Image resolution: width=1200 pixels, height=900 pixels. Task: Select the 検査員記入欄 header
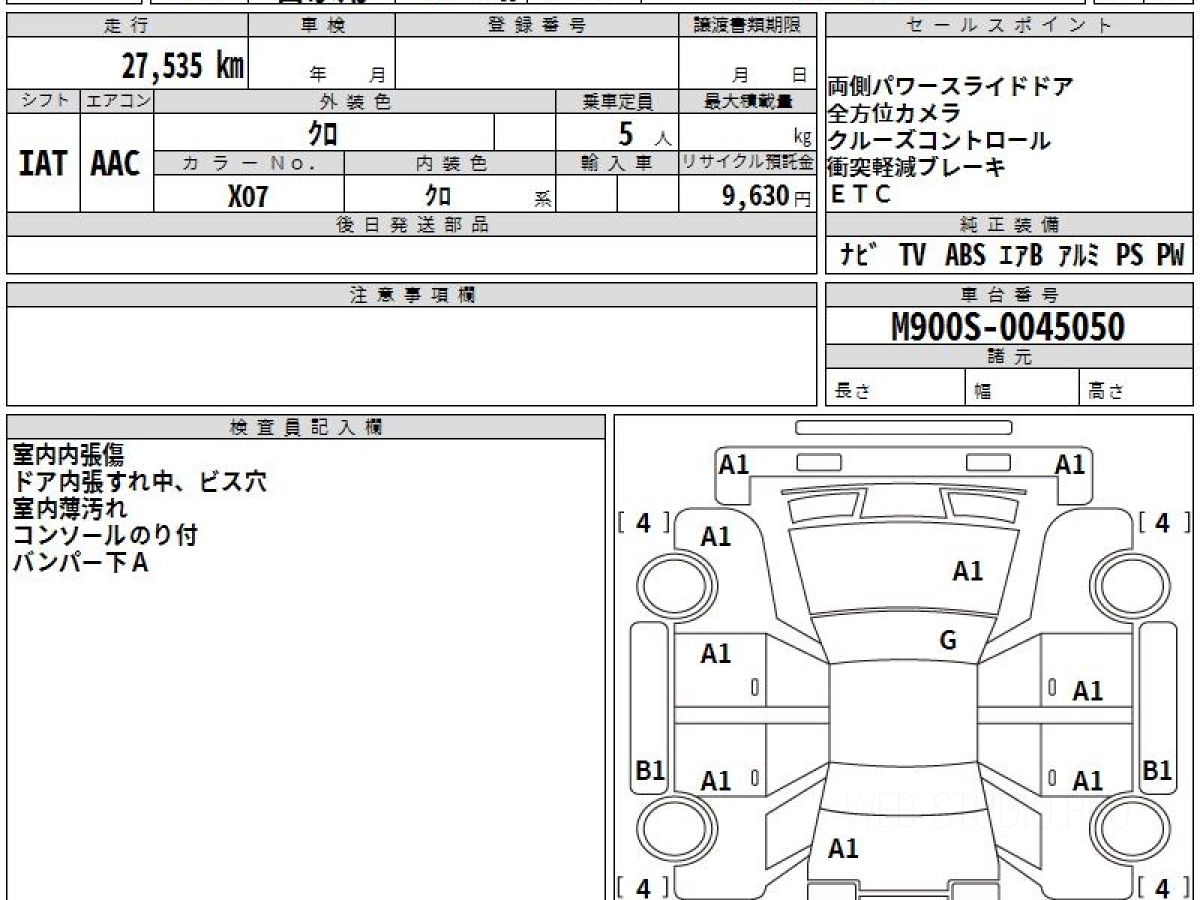[x=306, y=426]
